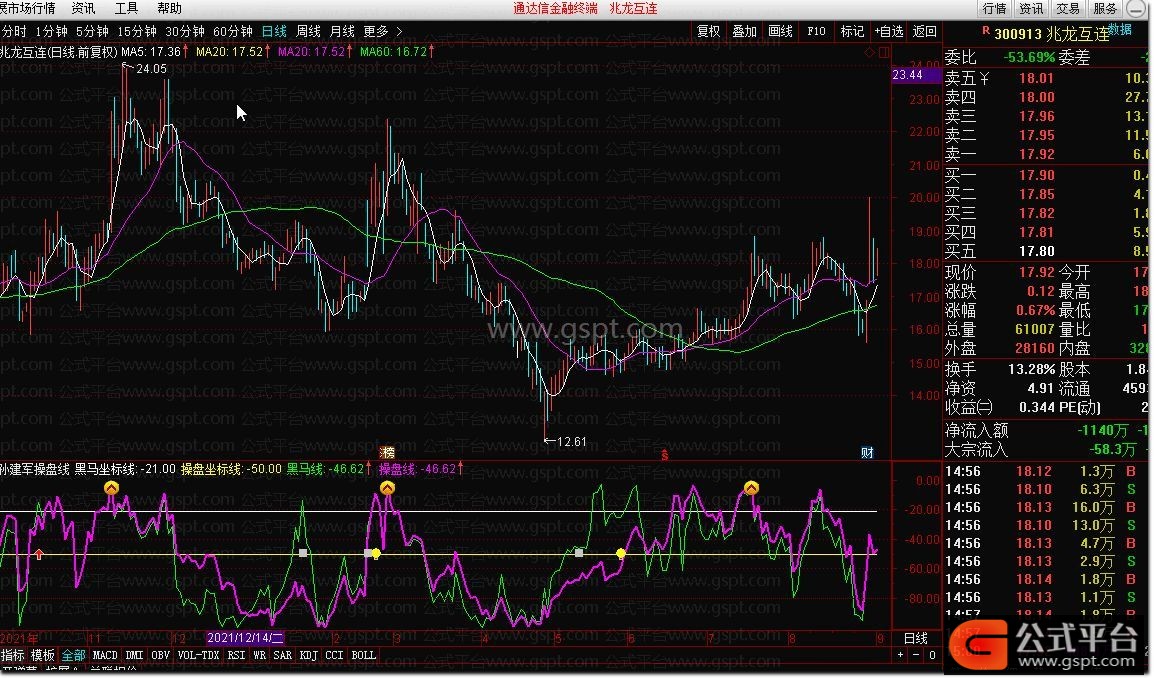Click the 指标 tab at bottom
This screenshot has height=678, width=1154.
pyautogui.click(x=13, y=655)
